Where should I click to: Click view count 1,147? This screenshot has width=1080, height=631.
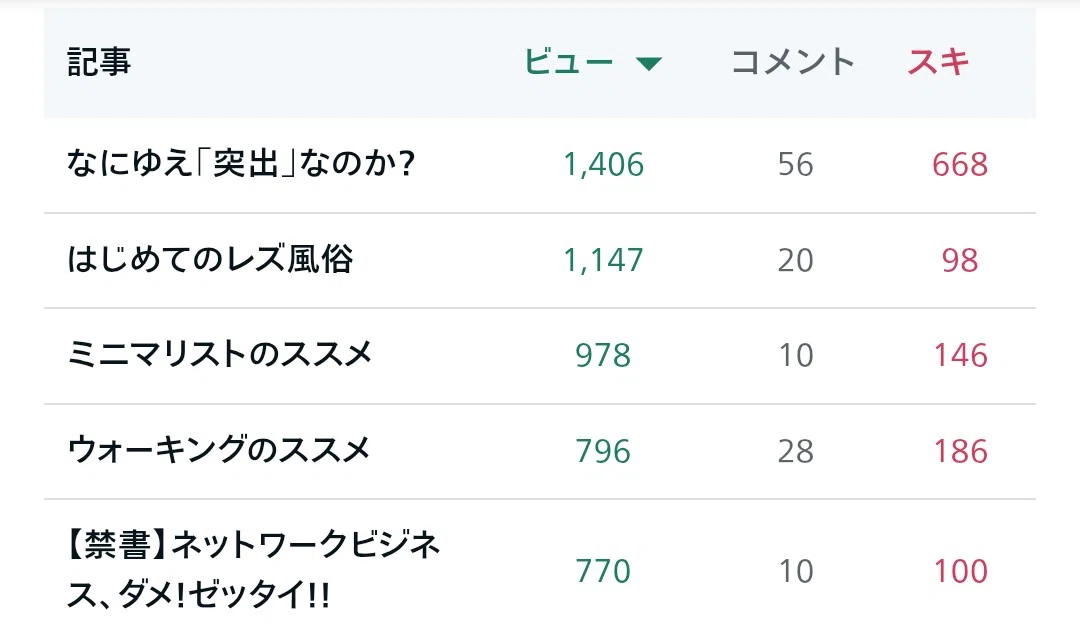pos(603,260)
